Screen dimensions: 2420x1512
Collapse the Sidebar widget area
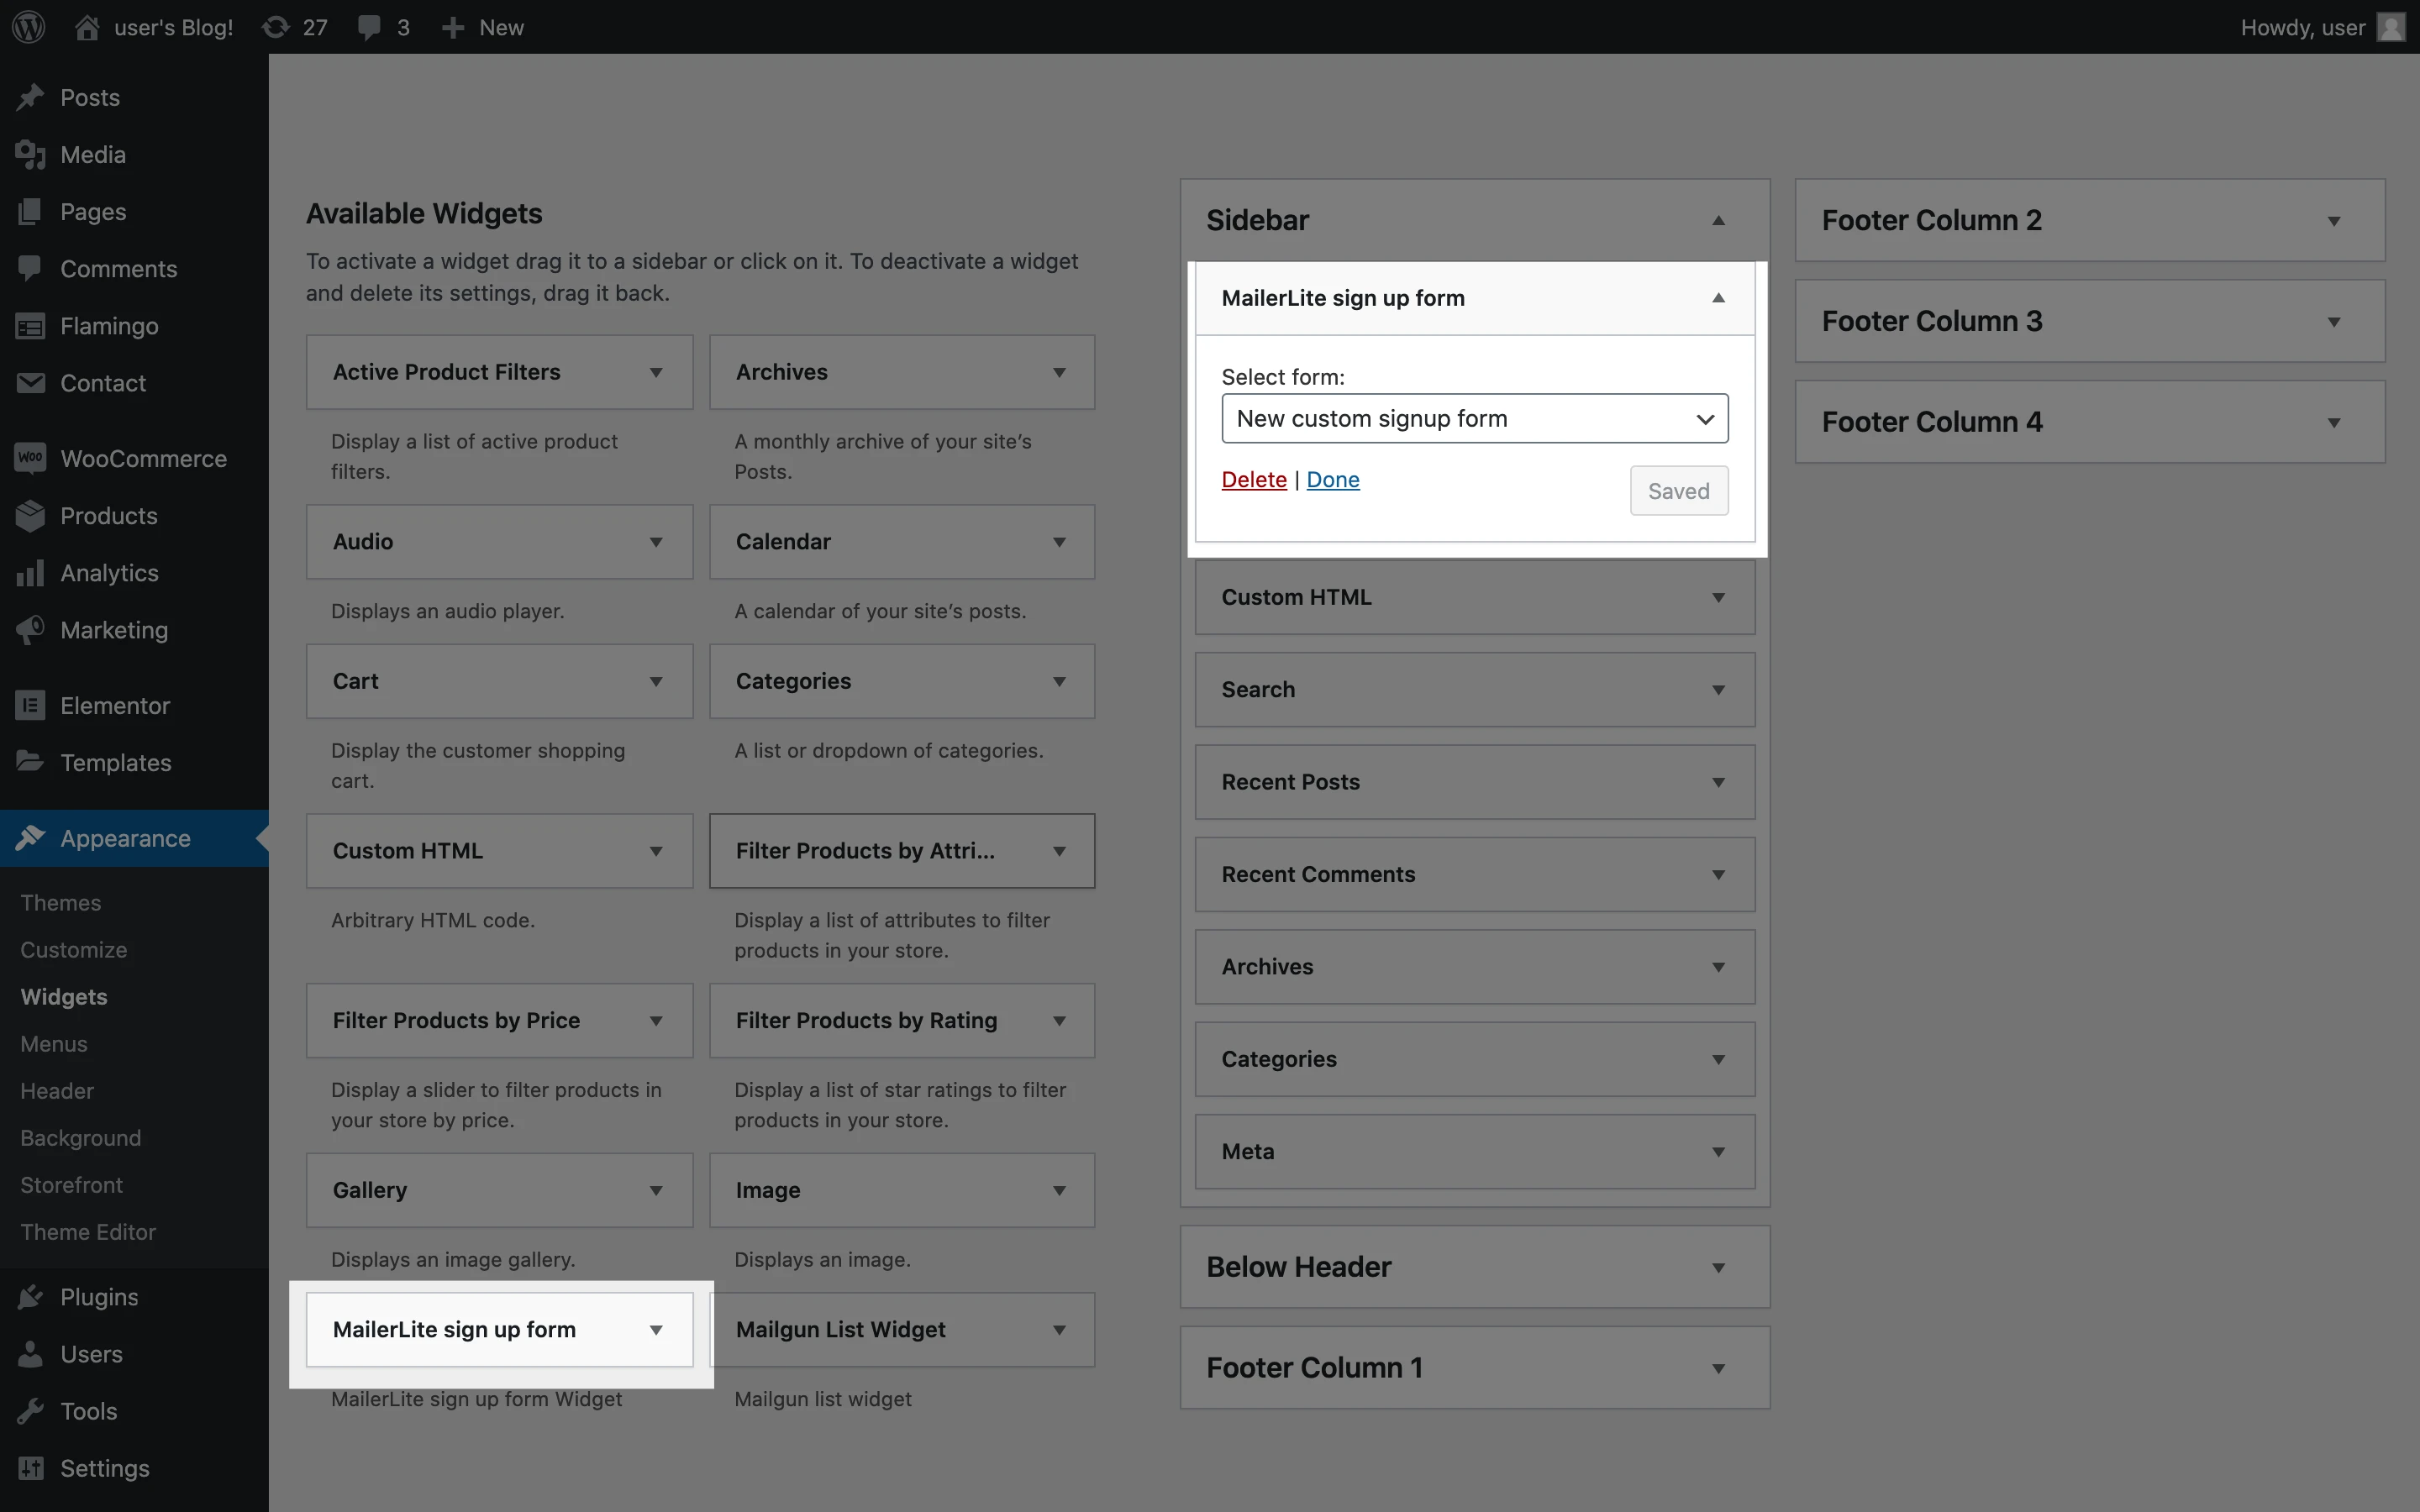(1717, 220)
